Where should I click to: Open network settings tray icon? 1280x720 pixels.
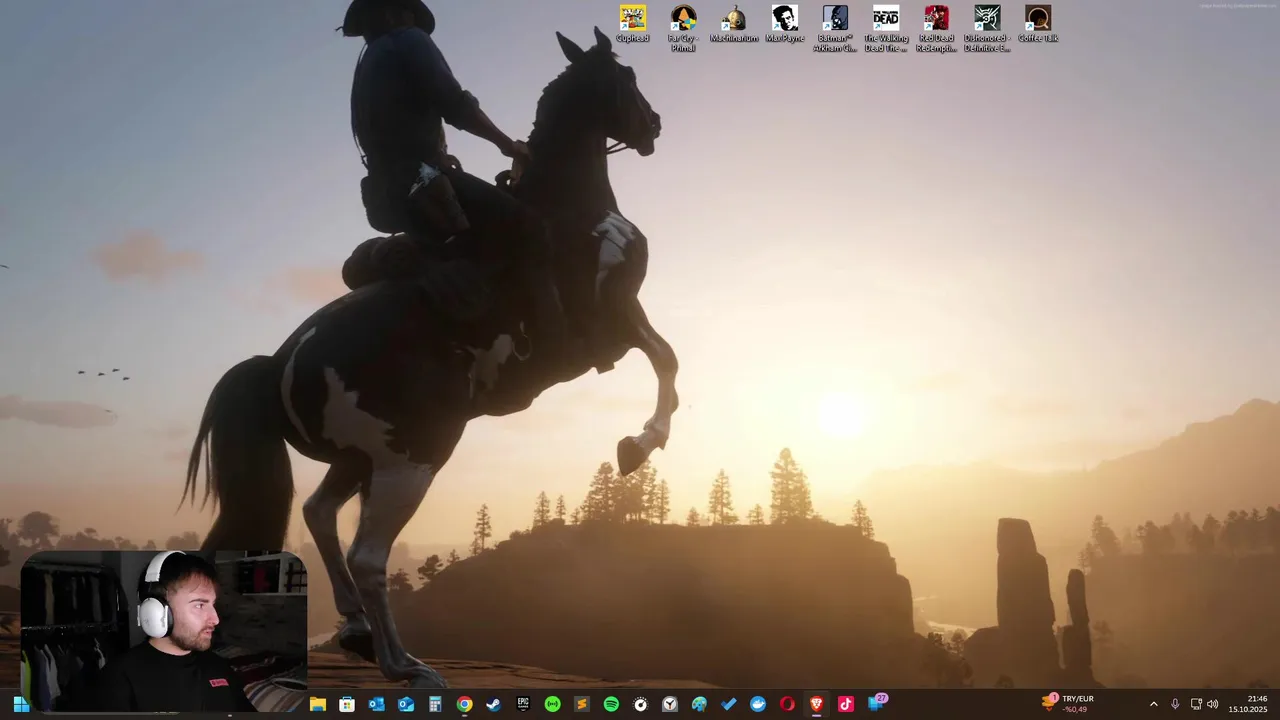1196,704
